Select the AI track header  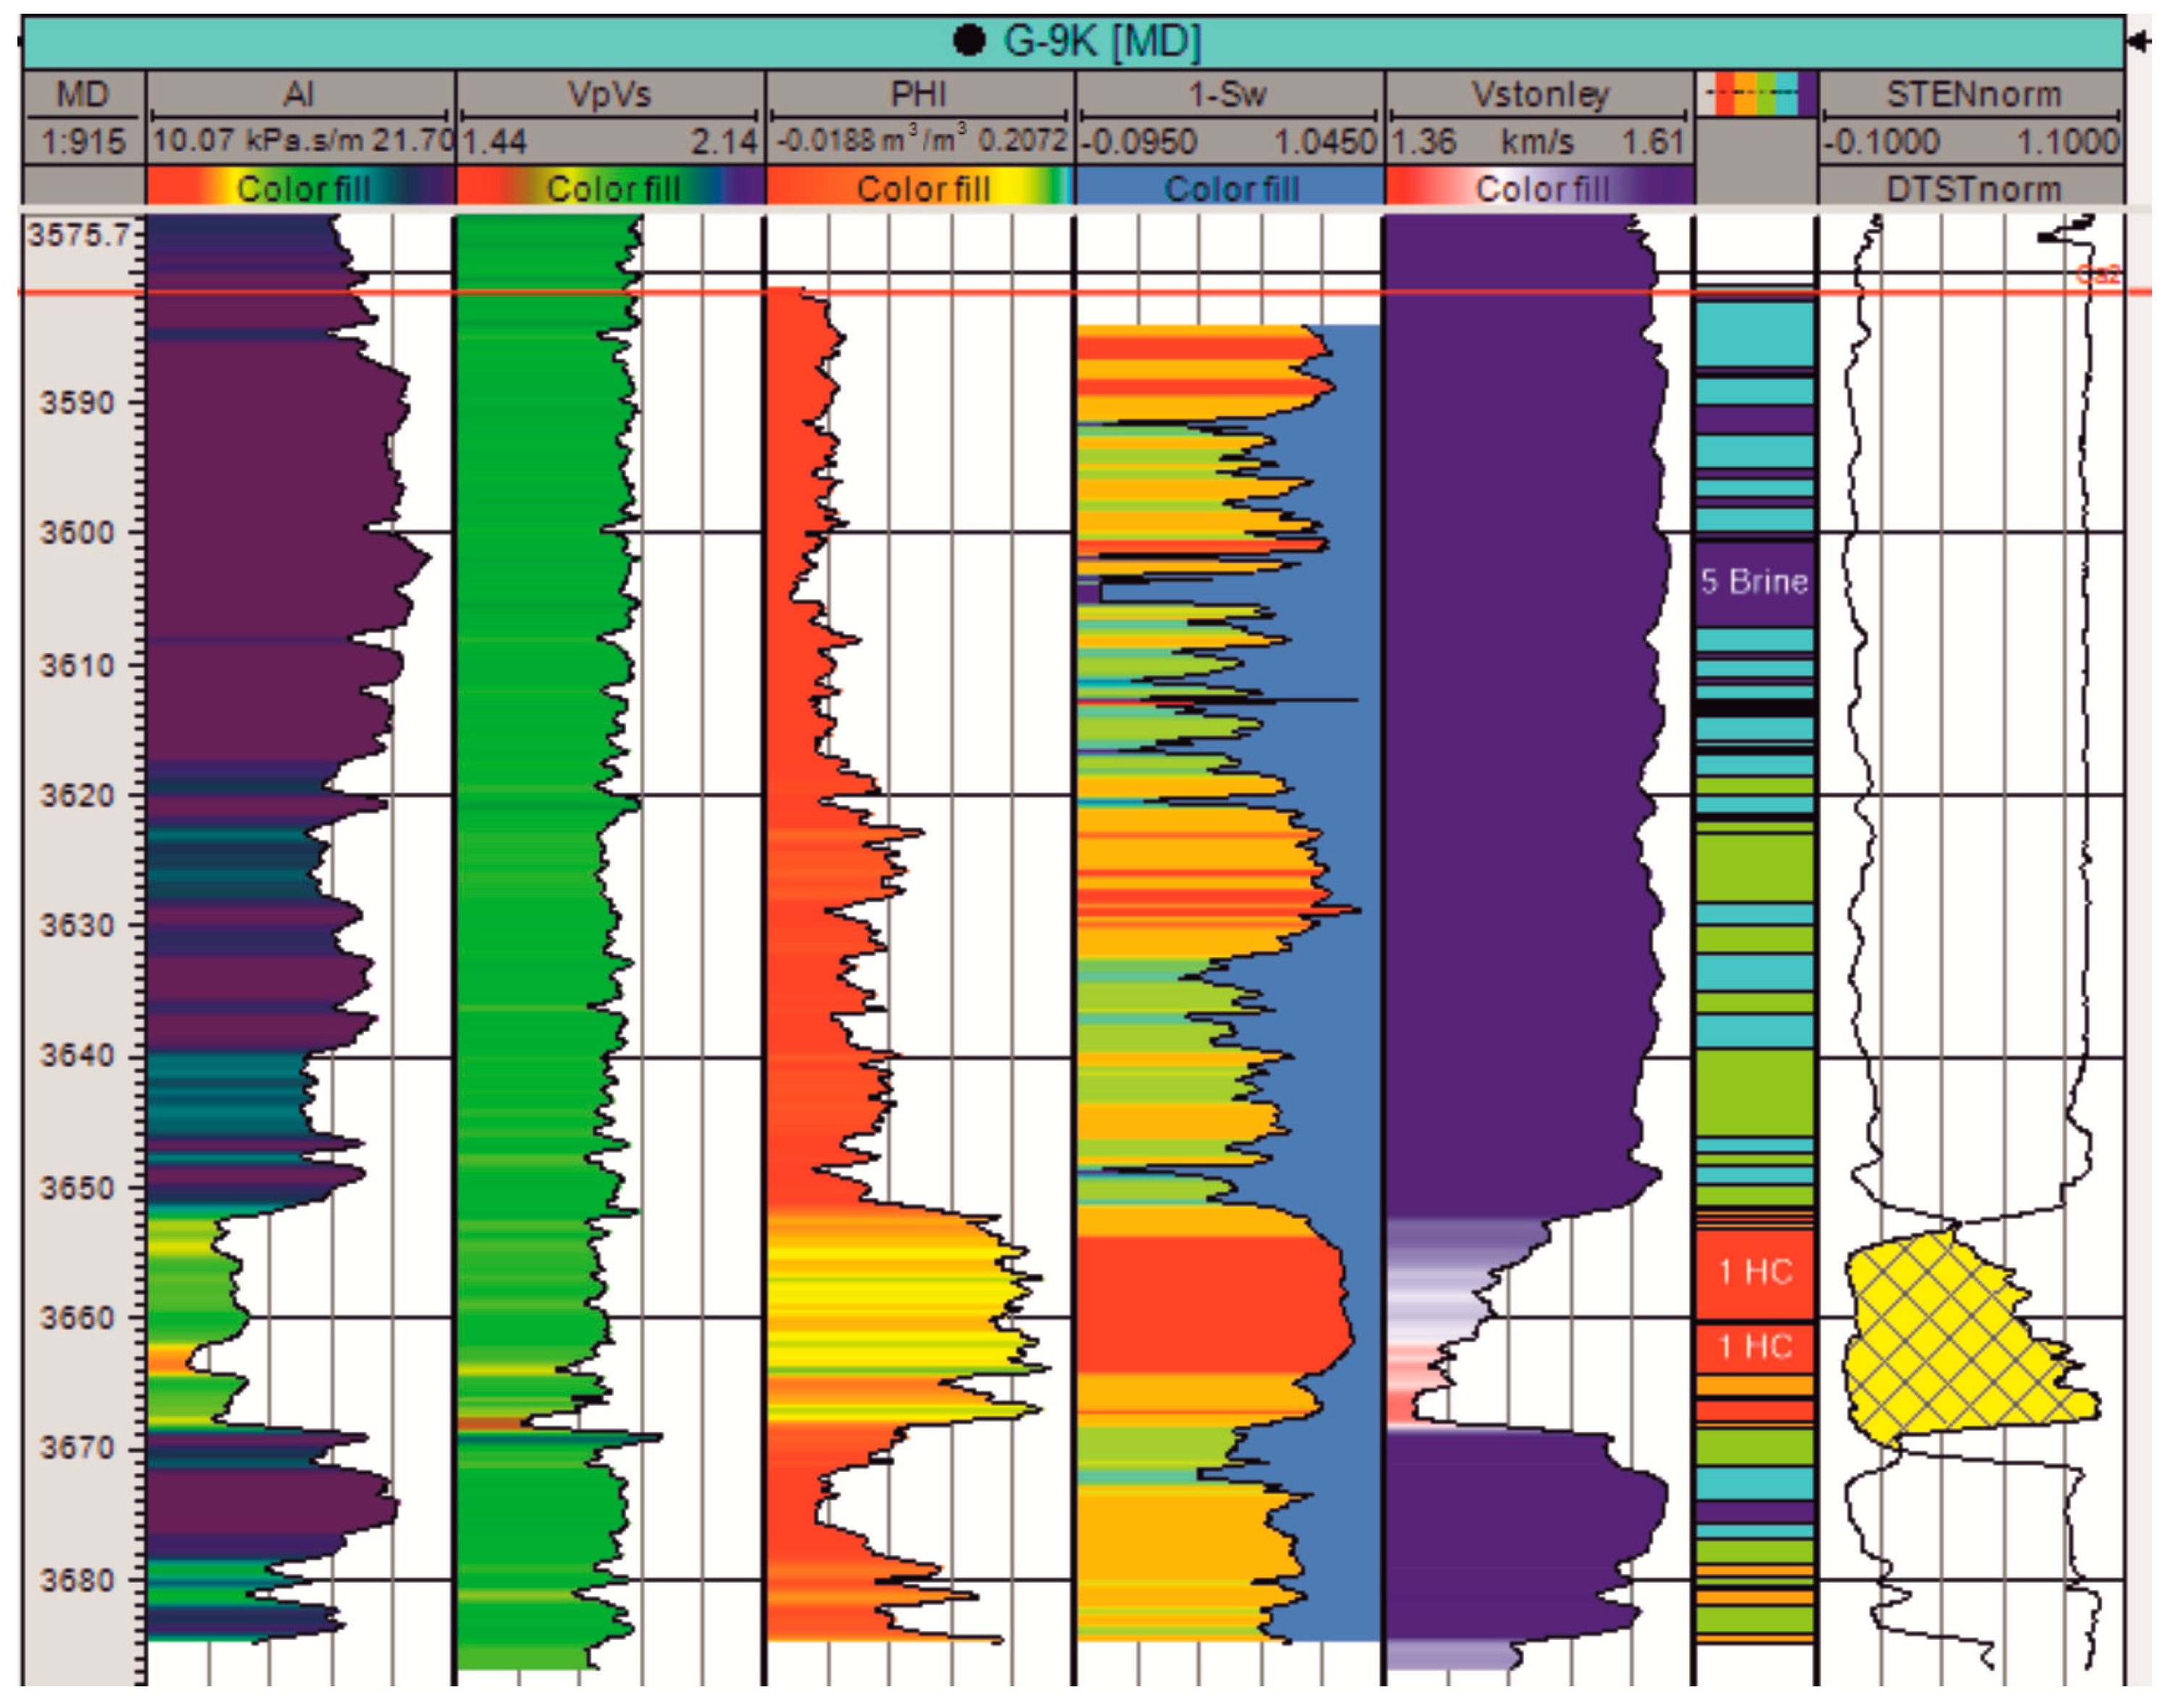tap(299, 94)
